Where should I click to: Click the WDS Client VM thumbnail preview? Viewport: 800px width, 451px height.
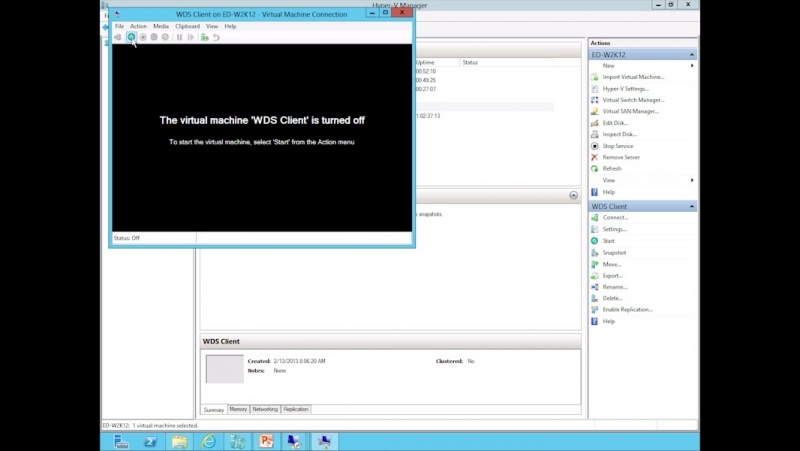[x=224, y=369]
